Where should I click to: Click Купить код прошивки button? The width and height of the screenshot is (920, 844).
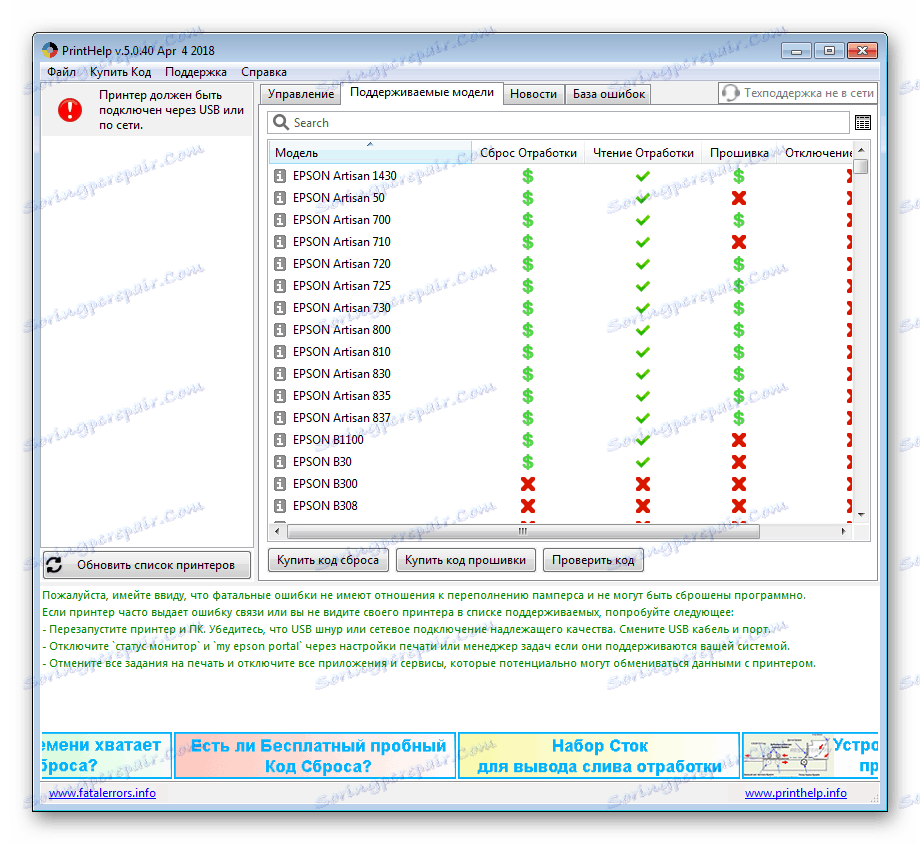pyautogui.click(x=465, y=560)
